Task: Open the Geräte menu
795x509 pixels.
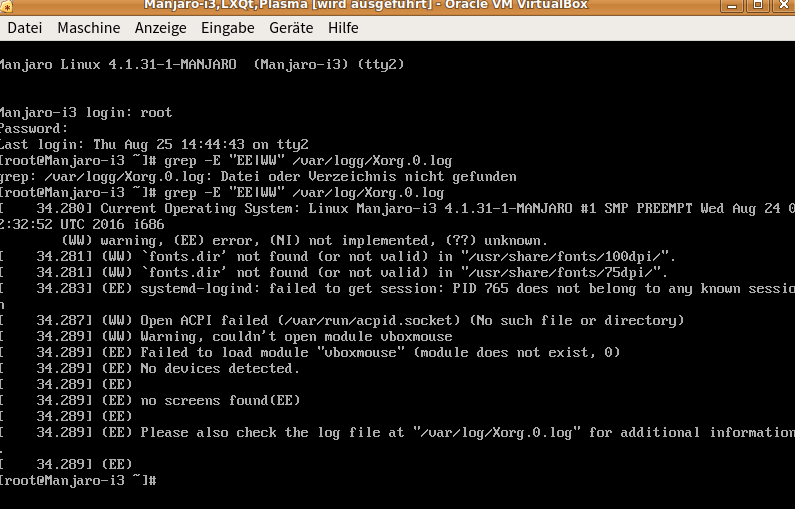Action: (291, 28)
